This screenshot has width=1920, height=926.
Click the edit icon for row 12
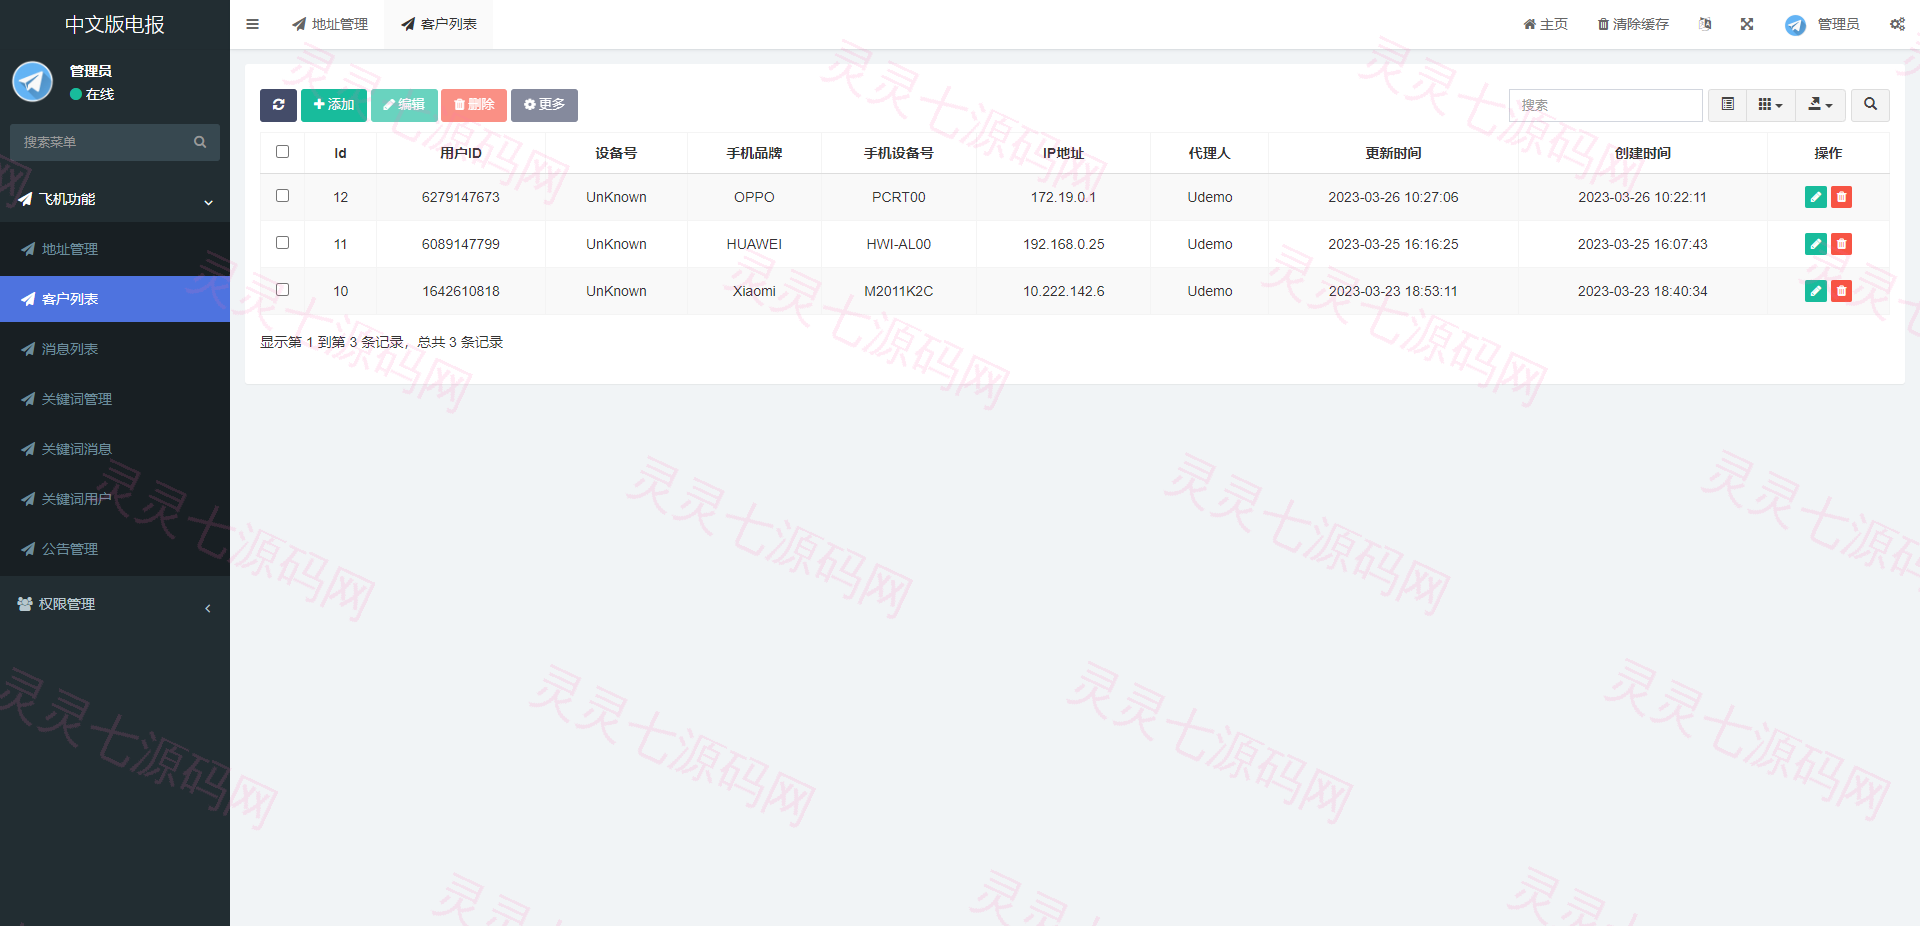point(1816,197)
